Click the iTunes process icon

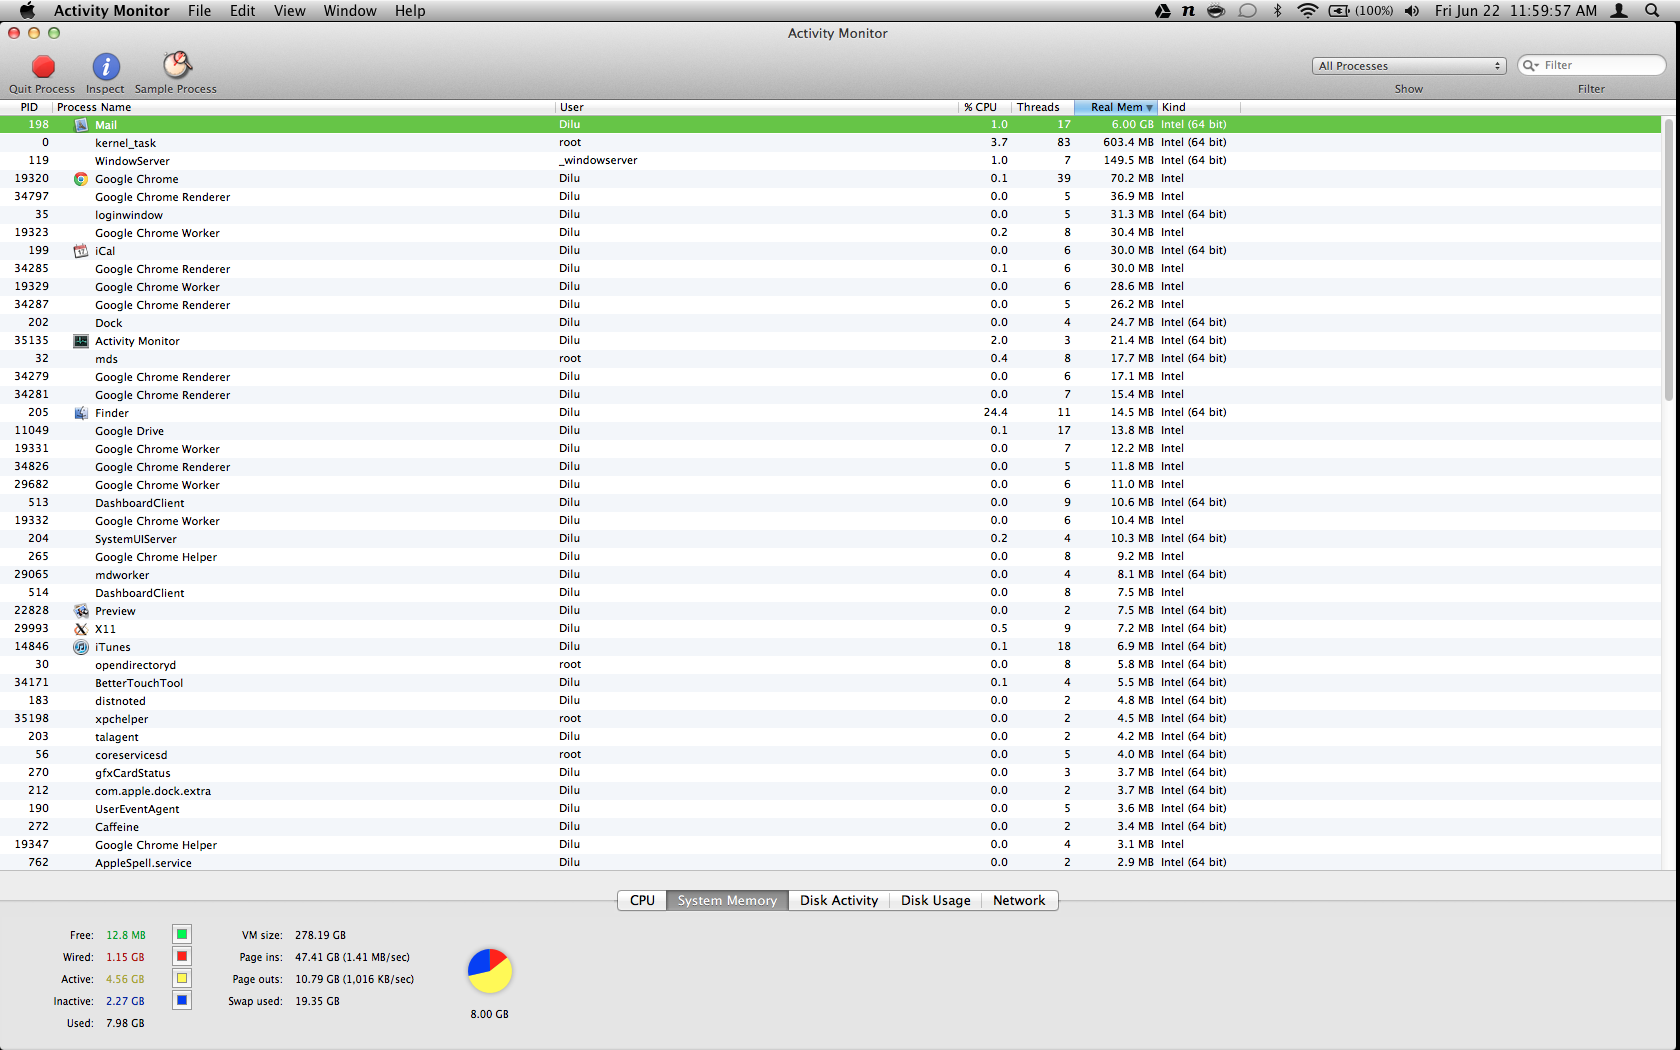click(81, 647)
